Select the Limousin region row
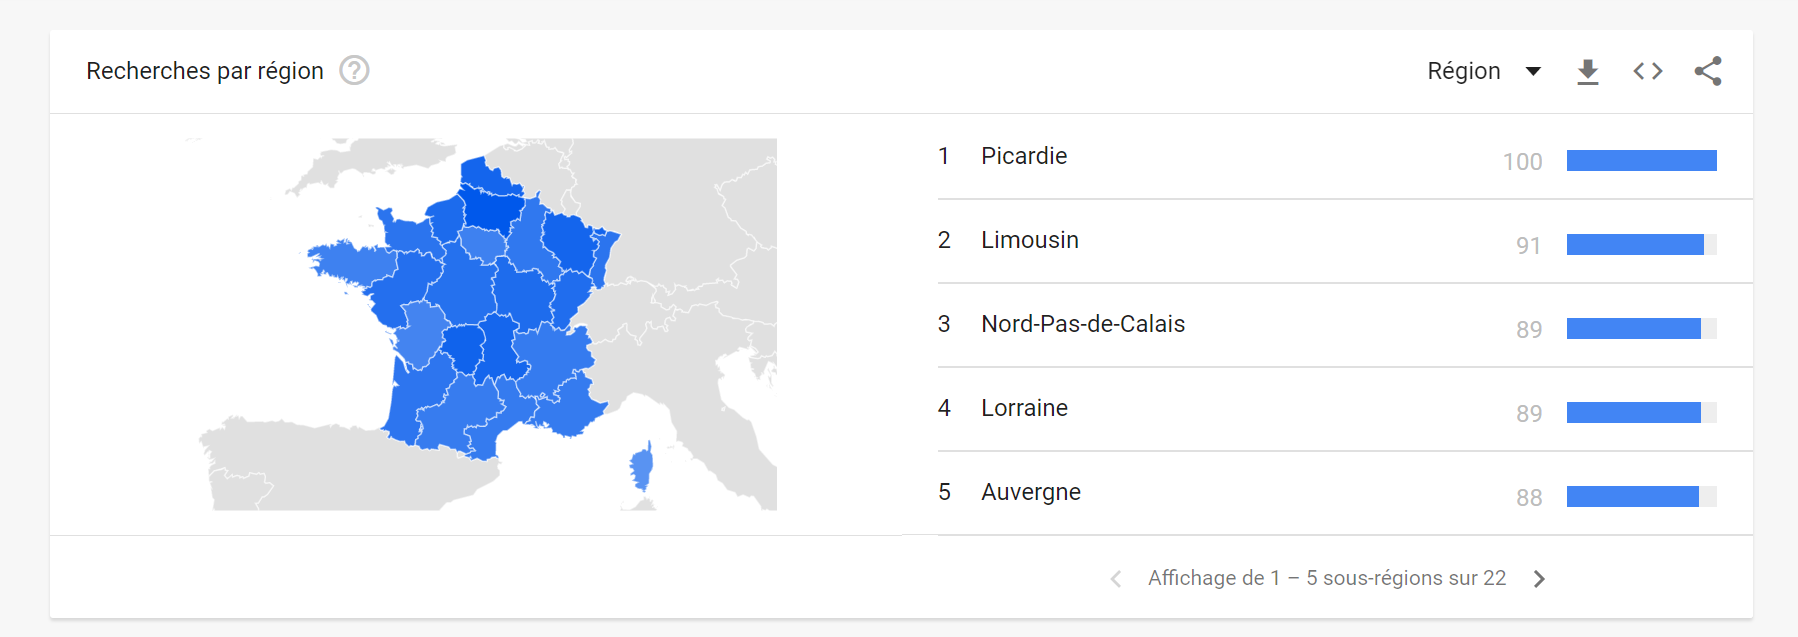The image size is (1798, 637). (x=1029, y=240)
